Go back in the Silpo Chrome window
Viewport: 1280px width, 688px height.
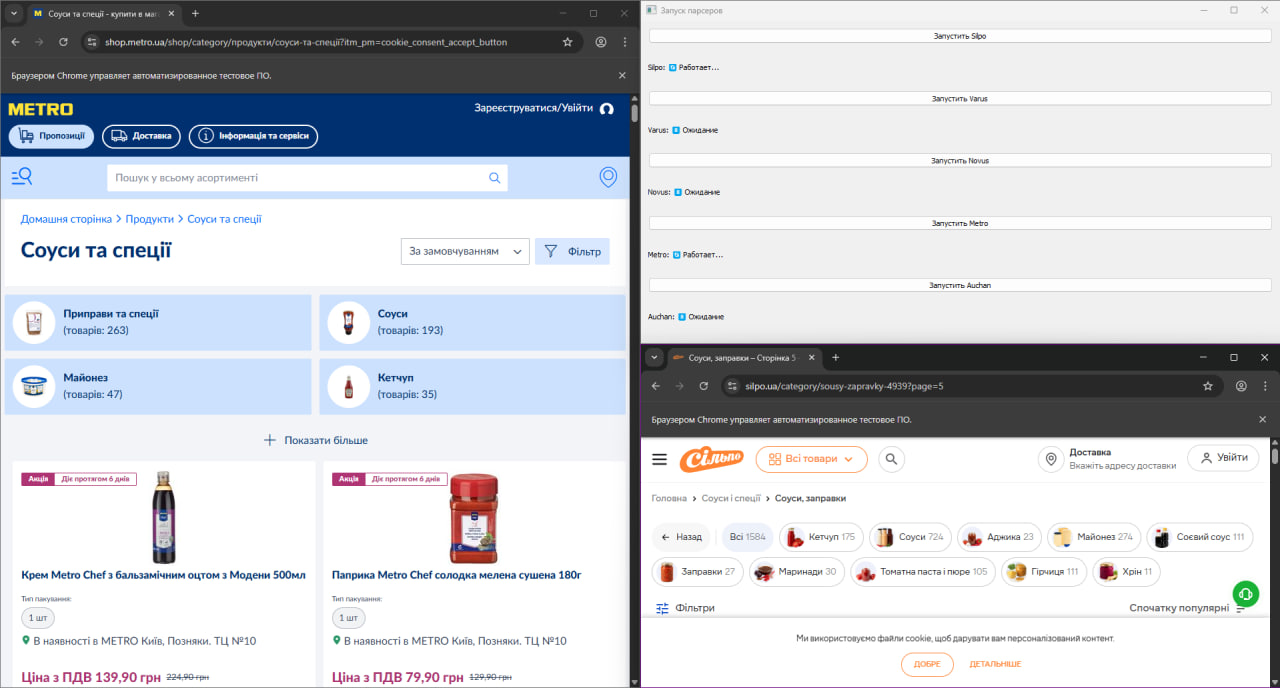pyautogui.click(x=655, y=386)
